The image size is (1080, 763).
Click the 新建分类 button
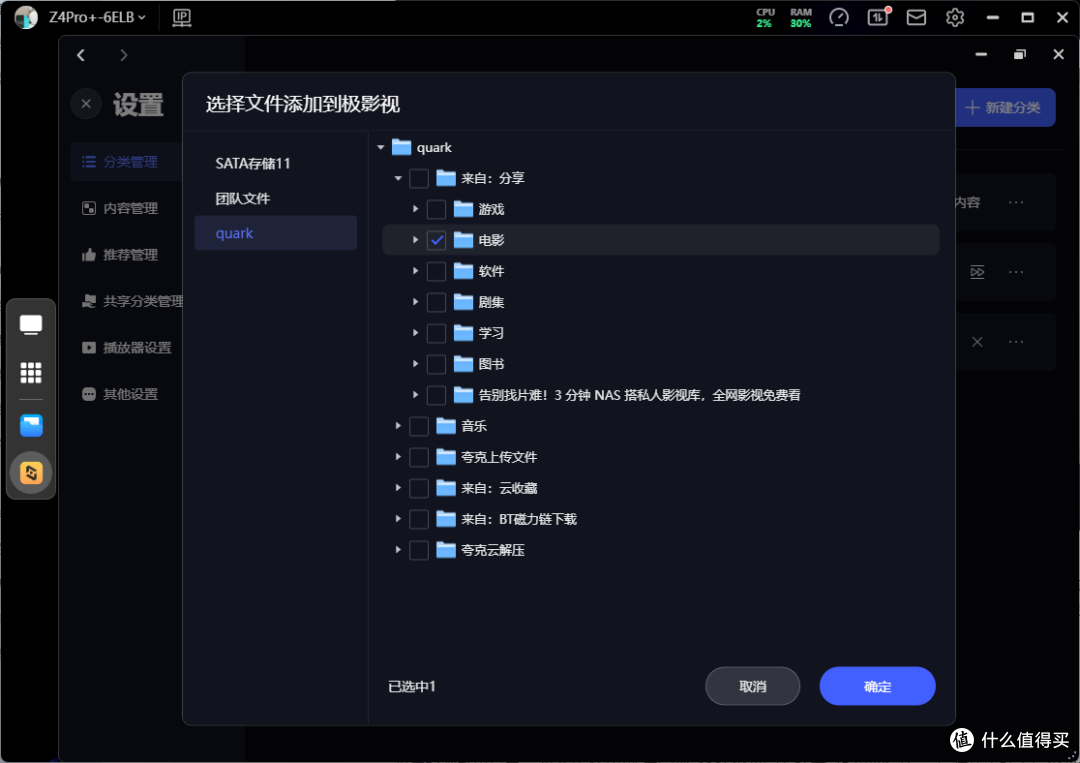click(x=1005, y=107)
